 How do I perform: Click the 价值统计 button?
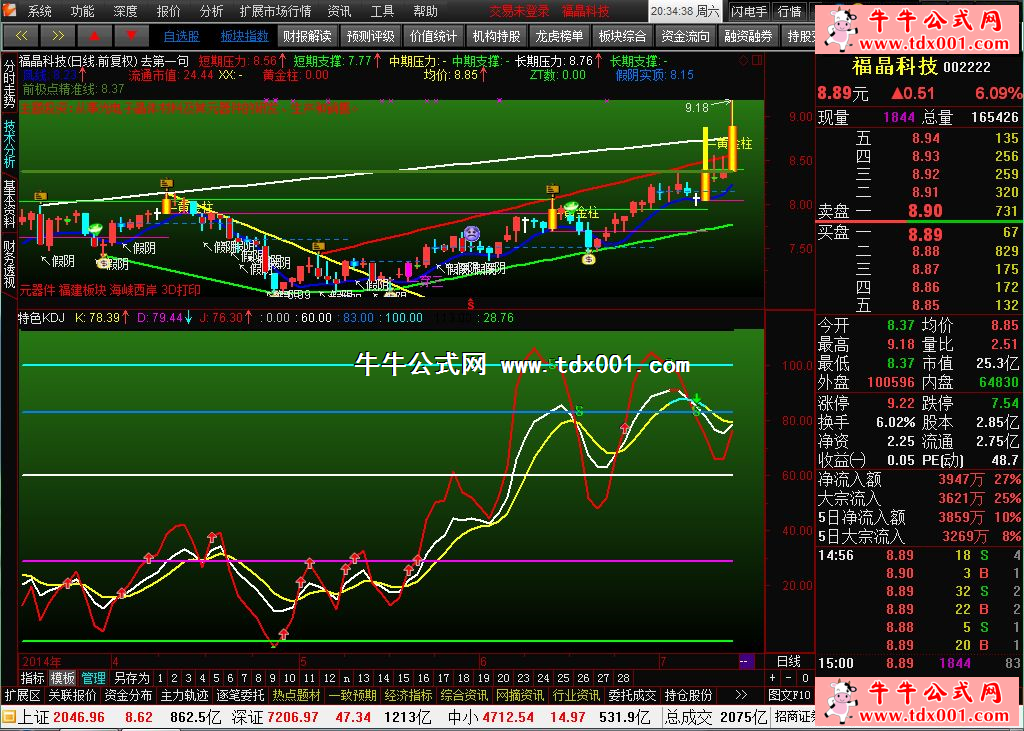pyautogui.click(x=434, y=36)
